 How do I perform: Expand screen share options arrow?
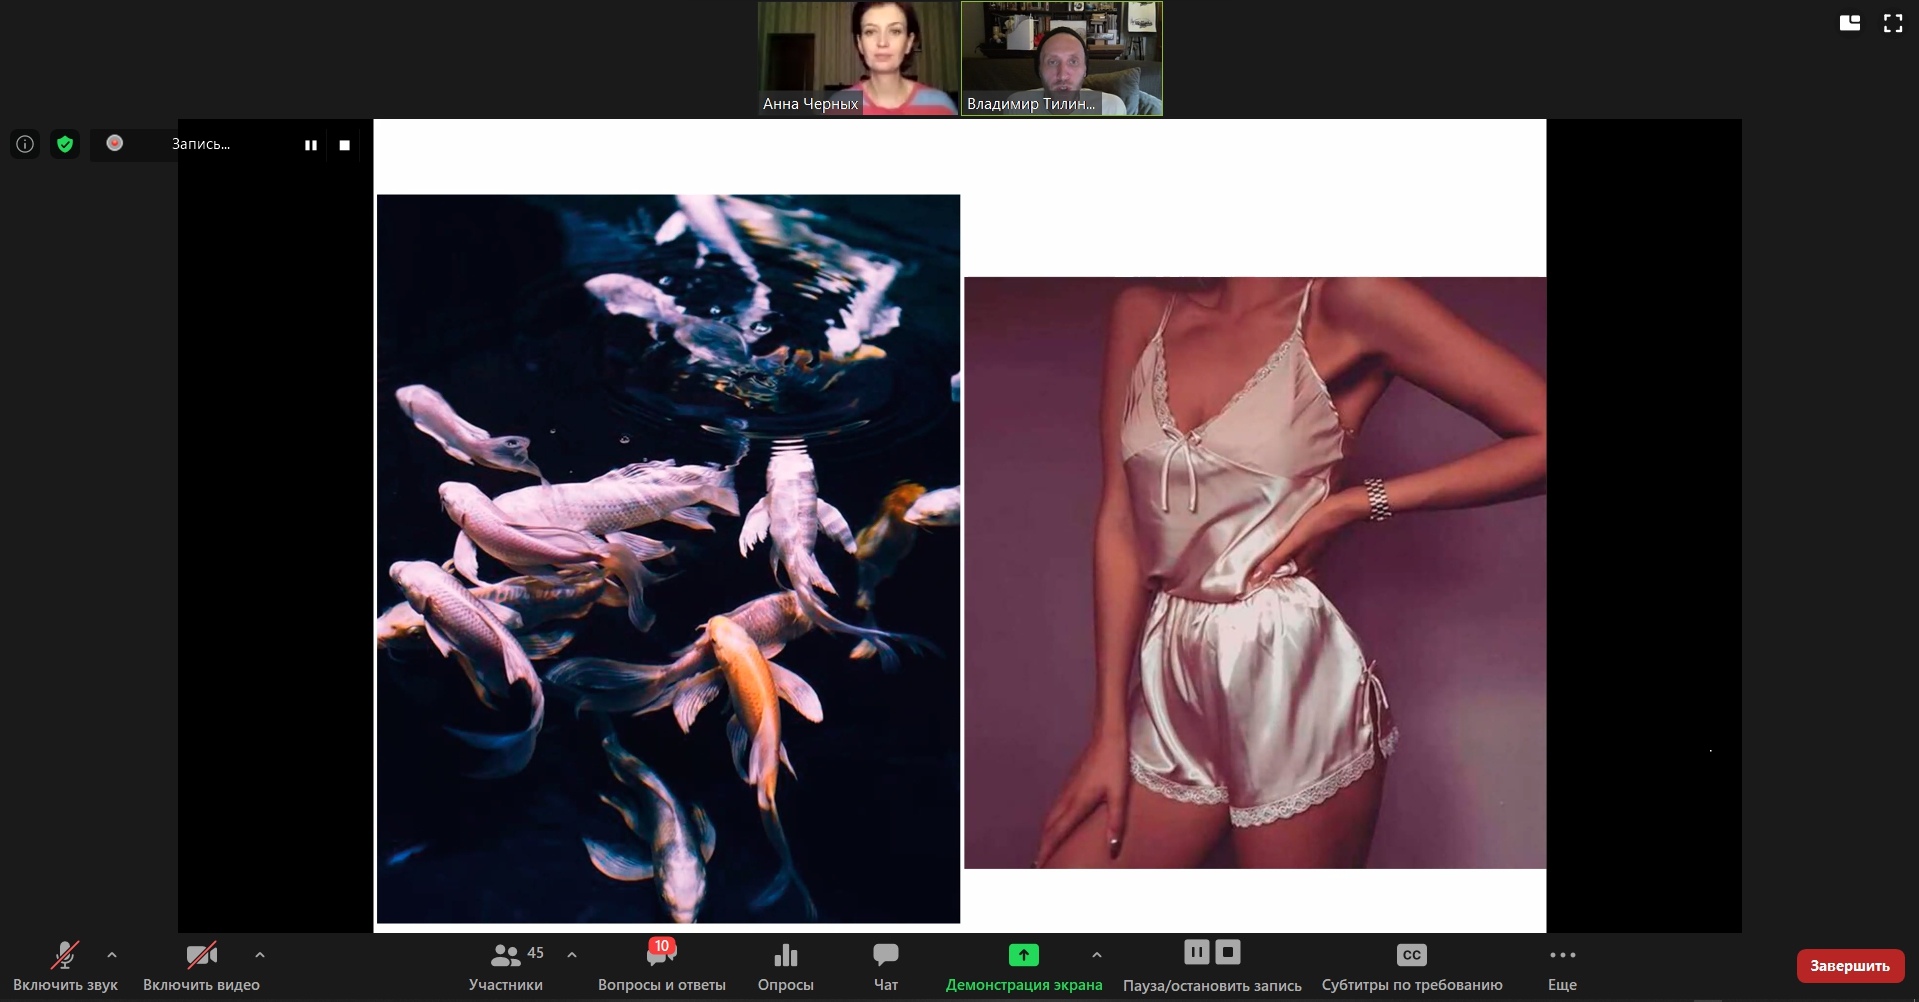[1097, 955]
